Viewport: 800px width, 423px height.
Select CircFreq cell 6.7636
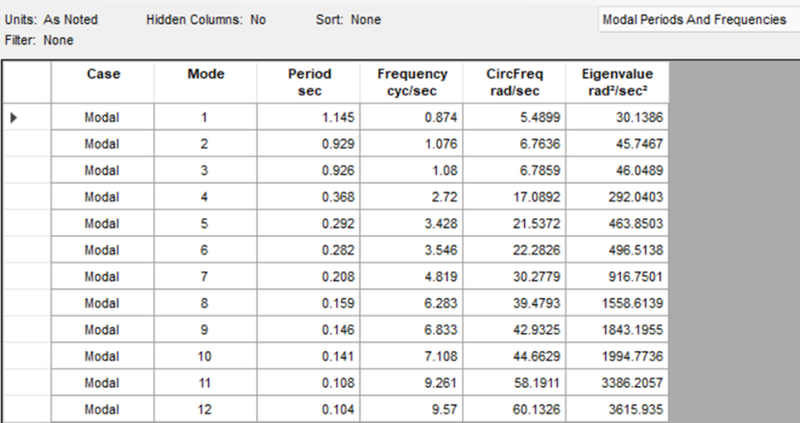coord(514,144)
